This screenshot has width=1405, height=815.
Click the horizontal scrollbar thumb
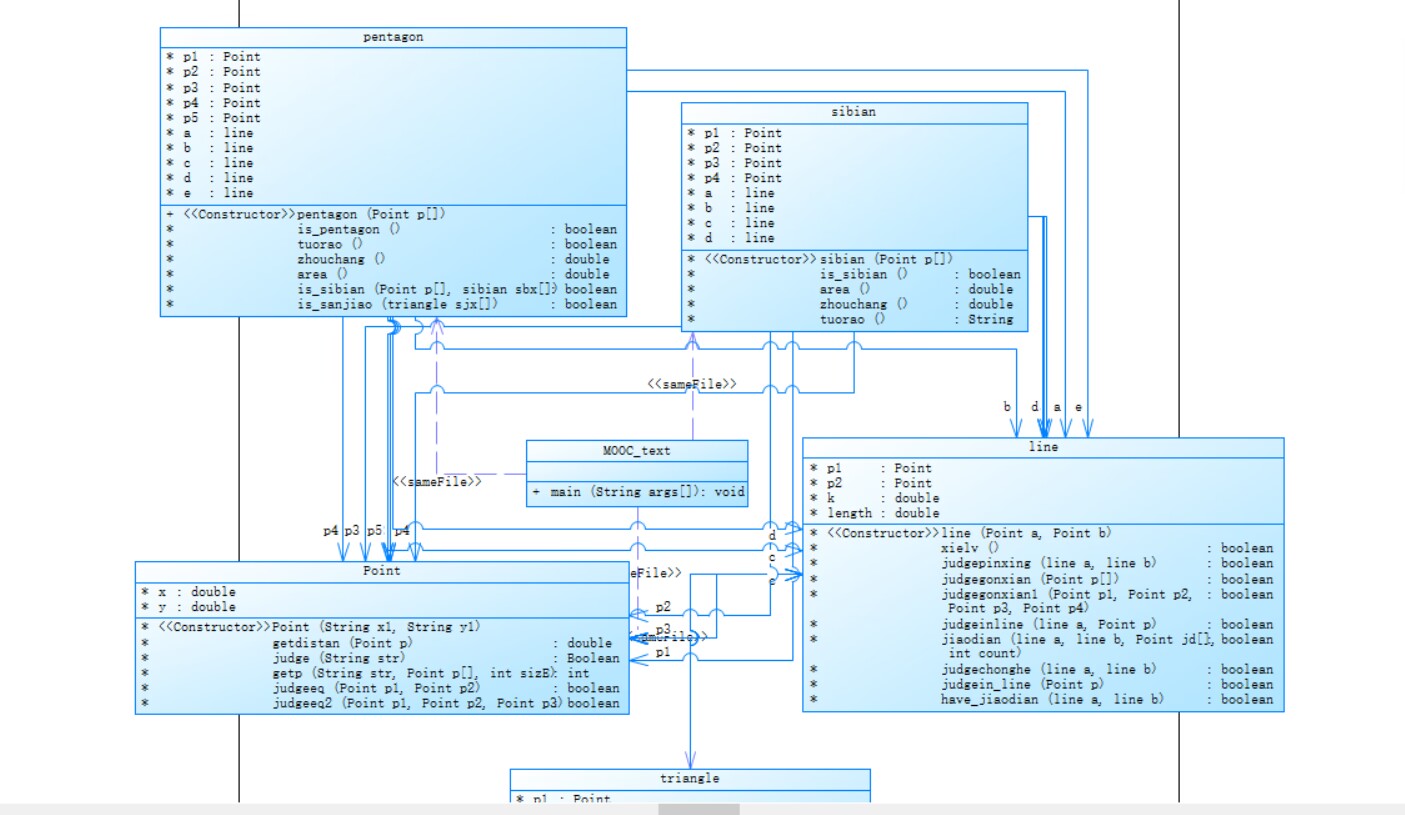(699, 809)
